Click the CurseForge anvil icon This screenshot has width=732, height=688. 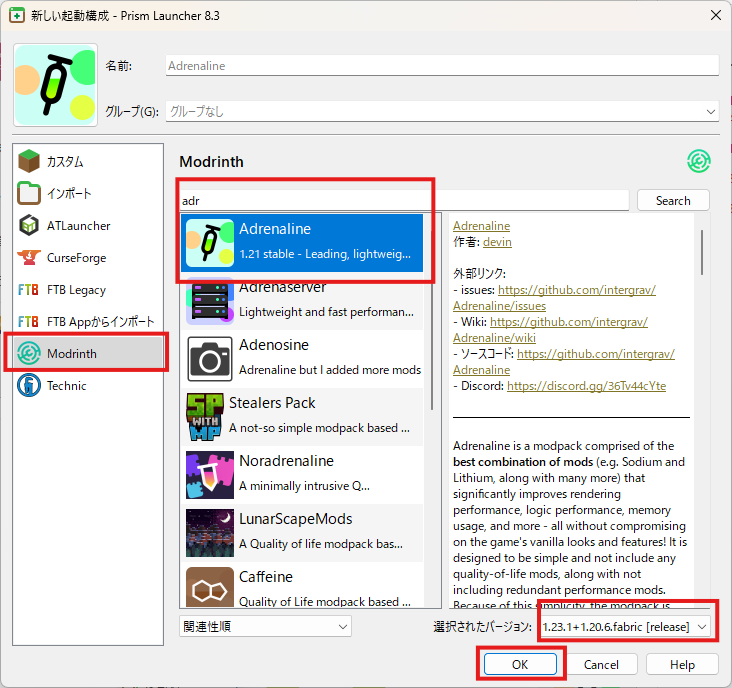29,258
